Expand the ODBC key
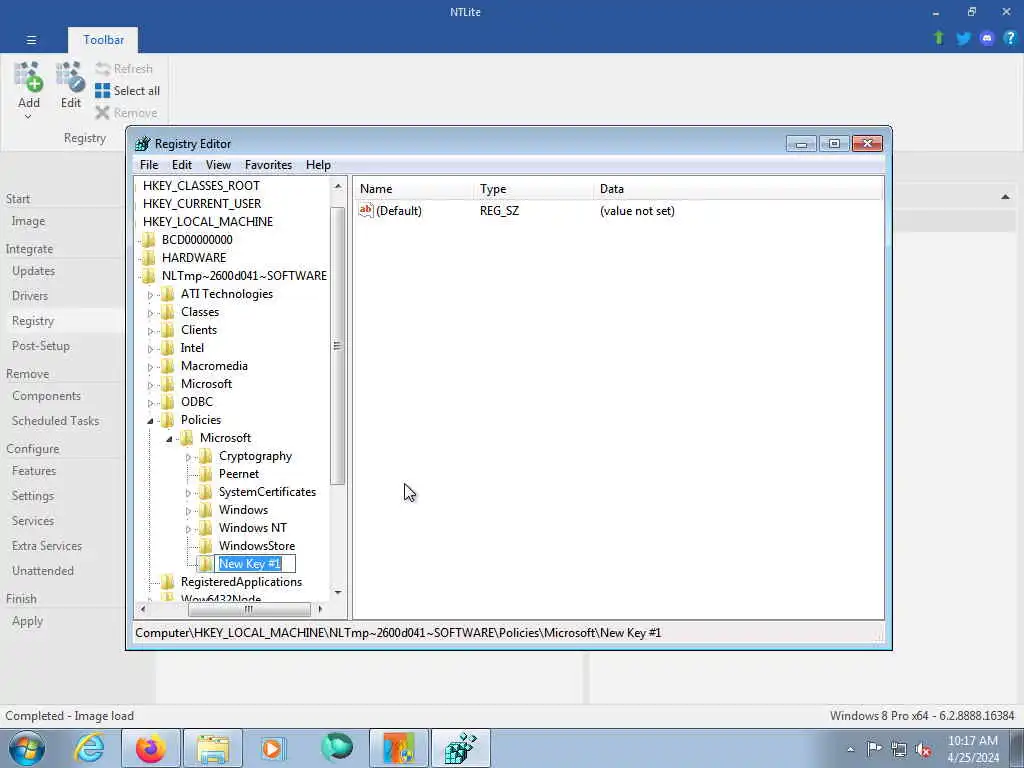This screenshot has height=768, width=1024. [150, 403]
